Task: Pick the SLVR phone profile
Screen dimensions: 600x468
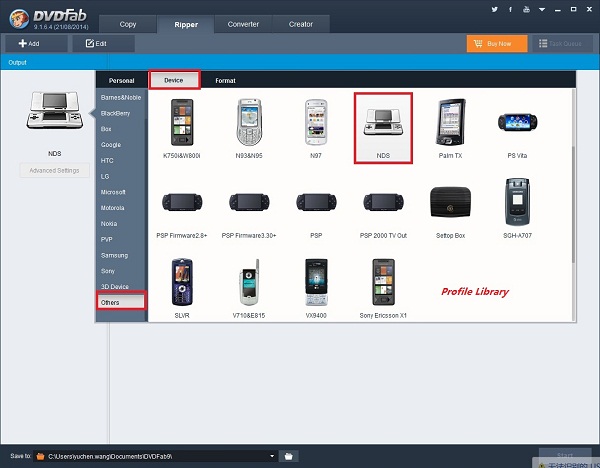Action: pyautogui.click(x=182, y=289)
